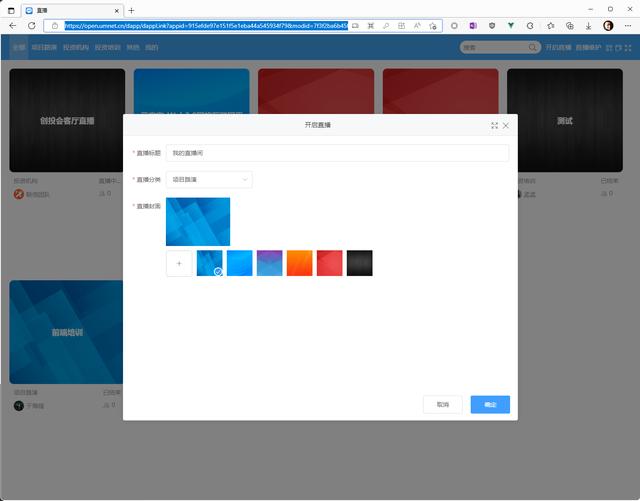Select the red cover swatch

329,263
